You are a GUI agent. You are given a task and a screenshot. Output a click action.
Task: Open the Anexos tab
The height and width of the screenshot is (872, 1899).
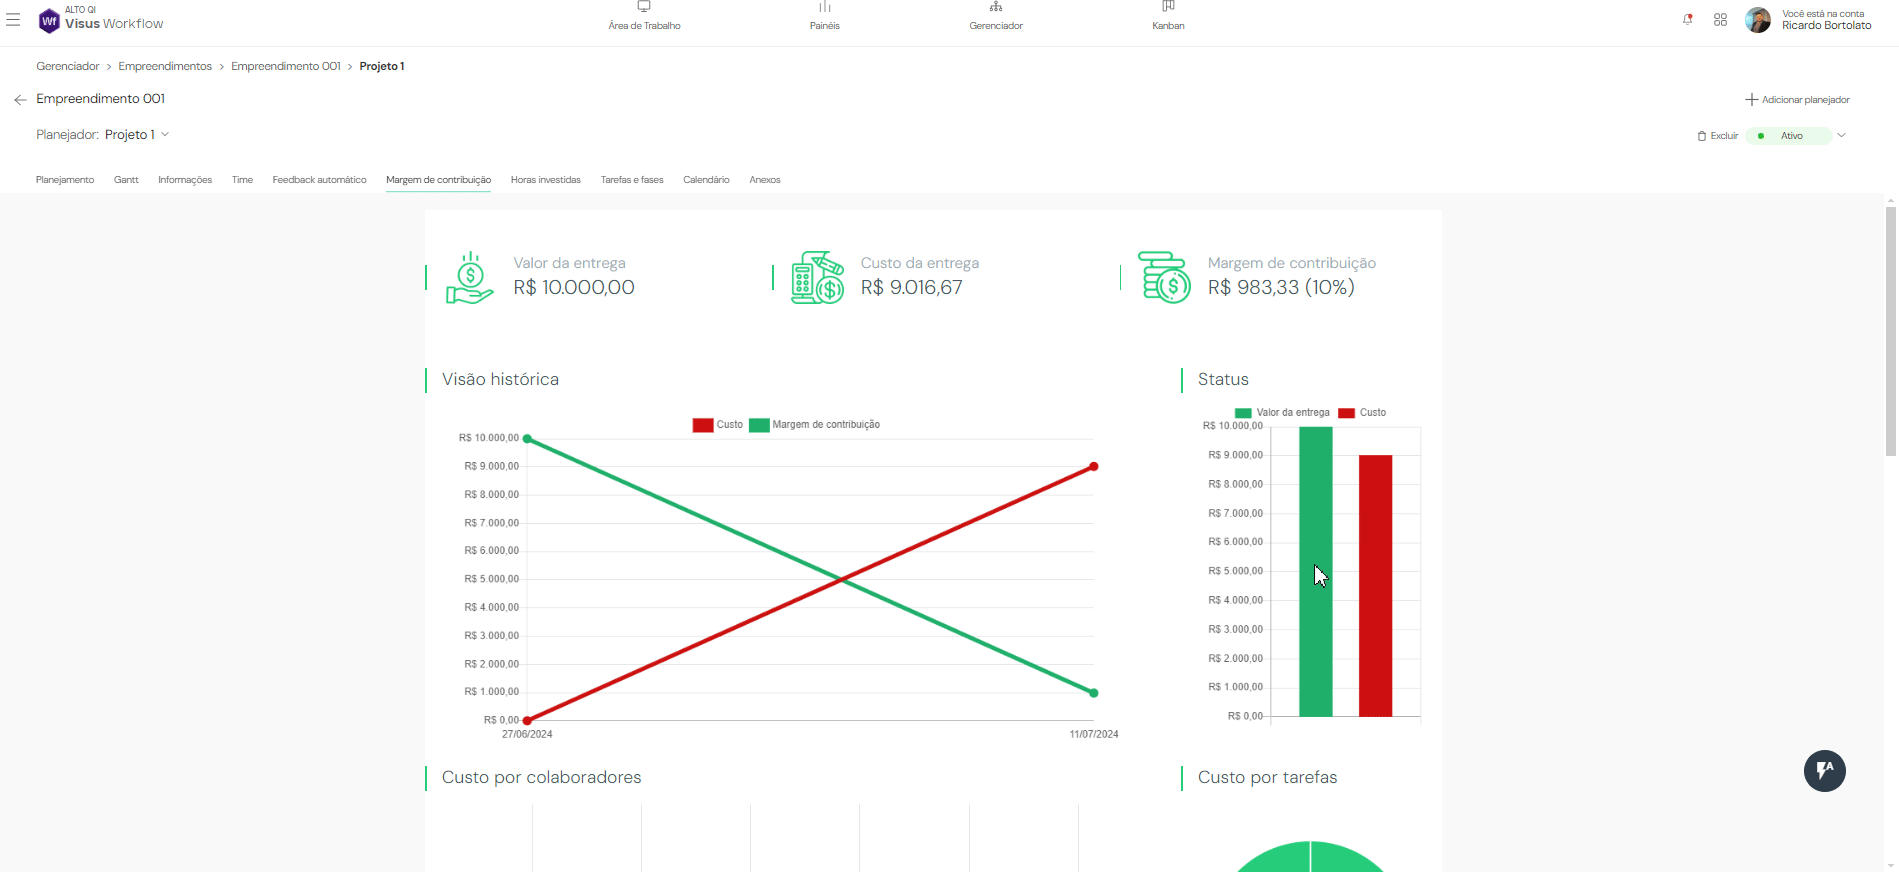pyautogui.click(x=765, y=180)
